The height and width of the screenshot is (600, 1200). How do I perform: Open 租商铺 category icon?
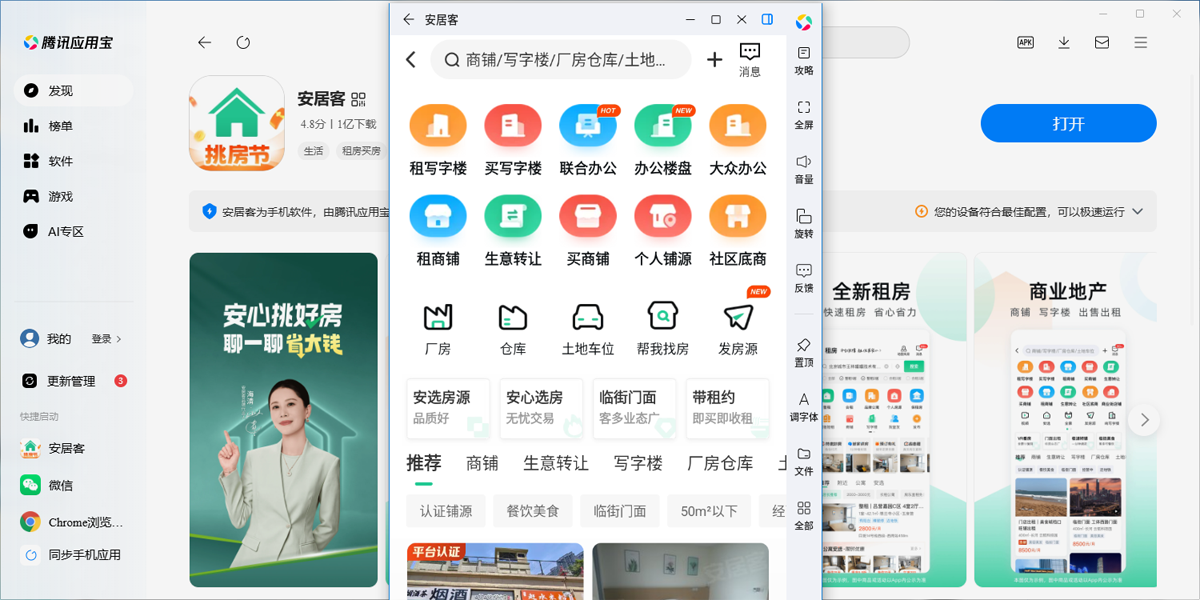[x=438, y=217]
